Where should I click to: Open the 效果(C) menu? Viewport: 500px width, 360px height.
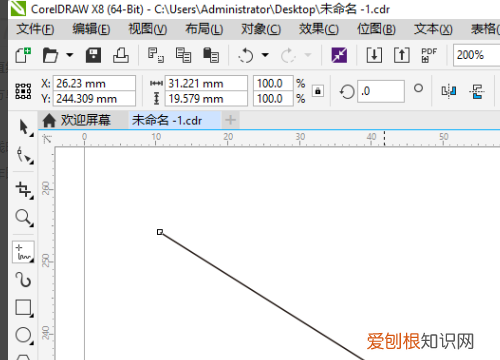pyautogui.click(x=319, y=29)
